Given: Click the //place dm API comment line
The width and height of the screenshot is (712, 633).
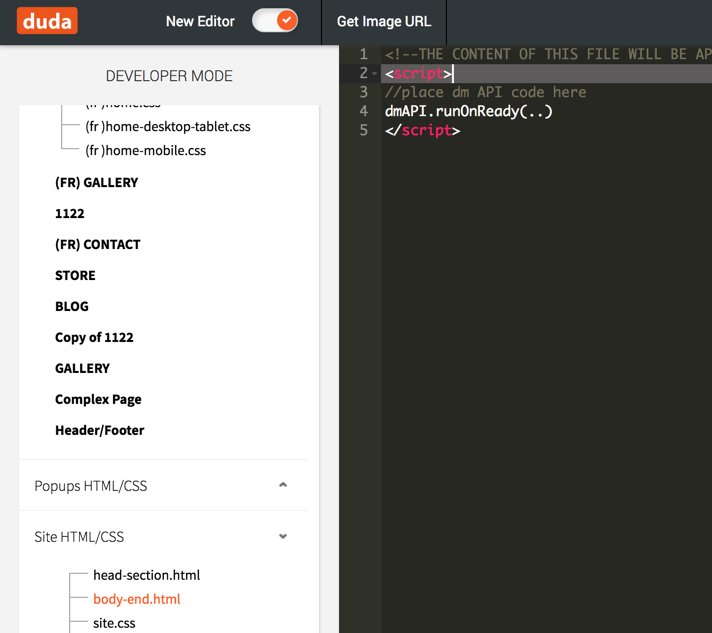Looking at the screenshot, I should point(485,92).
